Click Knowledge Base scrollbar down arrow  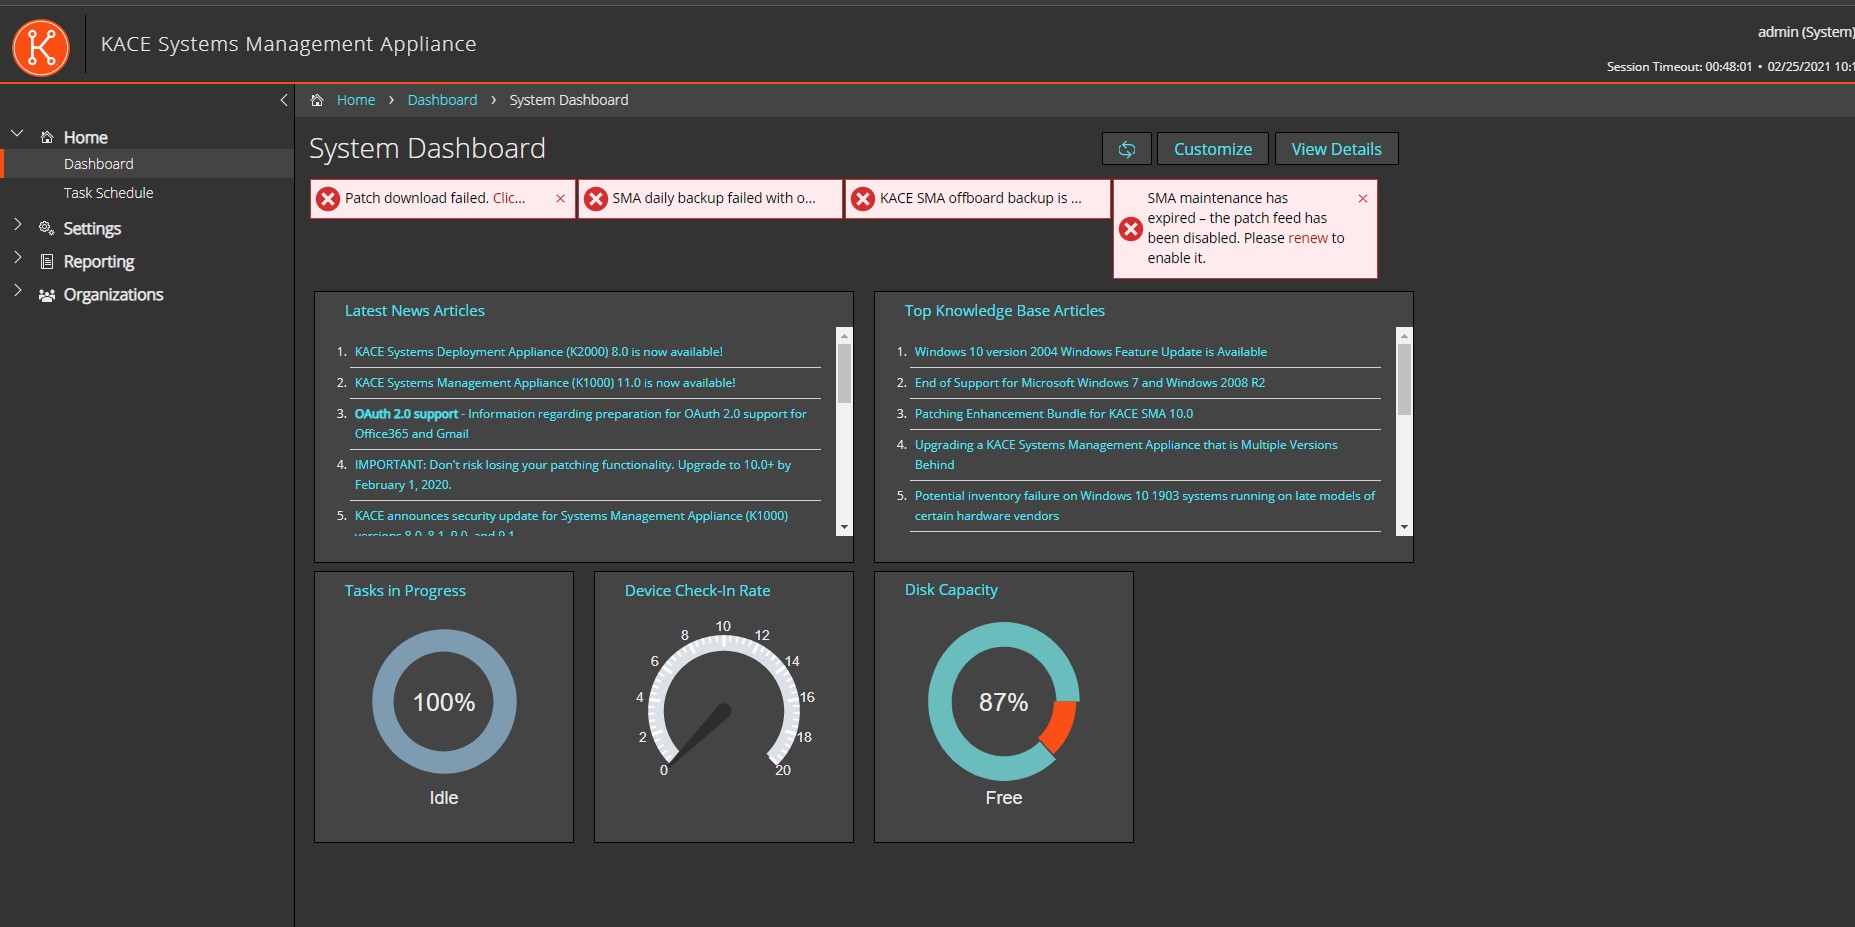point(1404,527)
